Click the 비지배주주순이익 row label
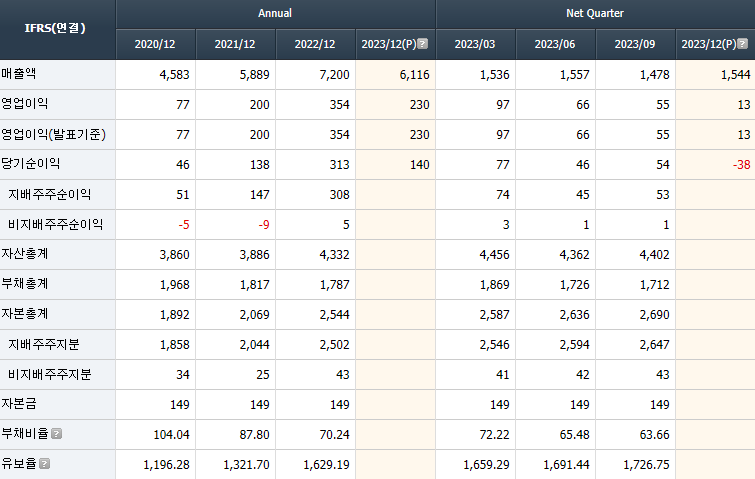This screenshot has width=755, height=479. [x=55, y=224]
